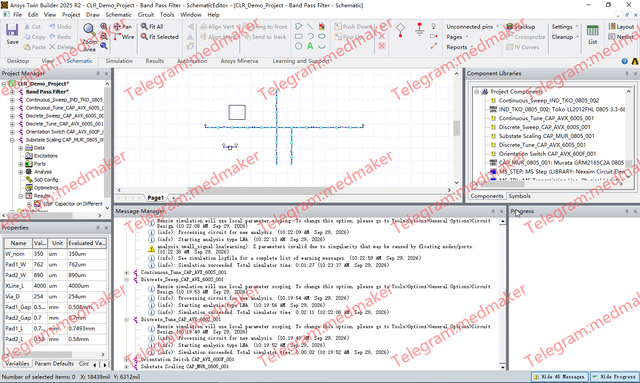Open the Cleanup dropdown
The height and width of the screenshot is (383, 640).
tap(565, 37)
